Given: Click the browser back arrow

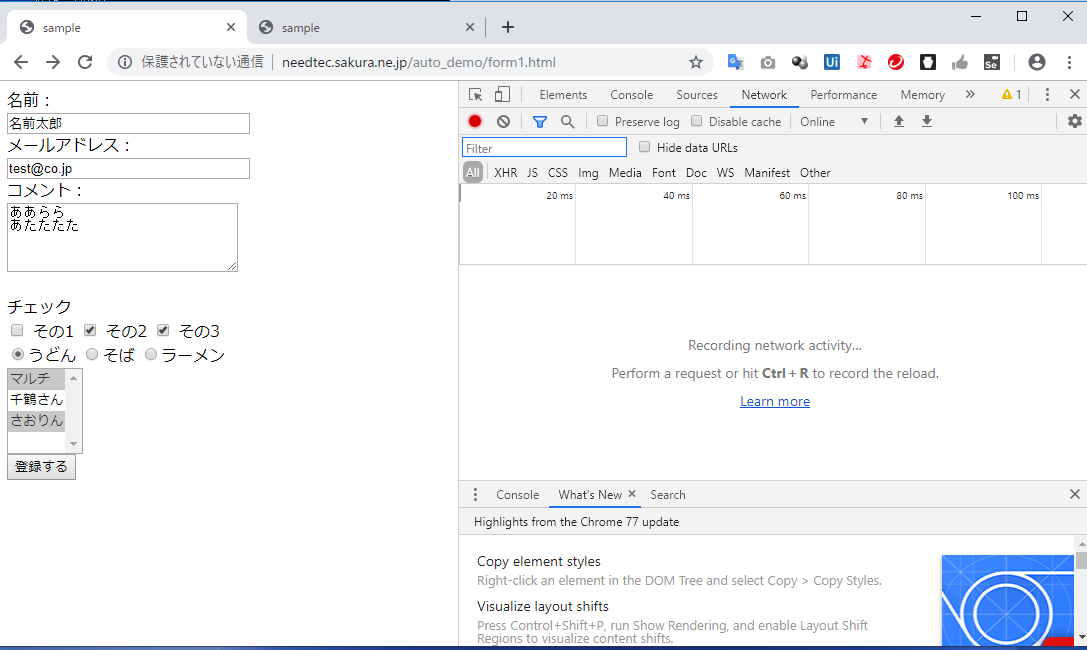Looking at the screenshot, I should coord(21,62).
